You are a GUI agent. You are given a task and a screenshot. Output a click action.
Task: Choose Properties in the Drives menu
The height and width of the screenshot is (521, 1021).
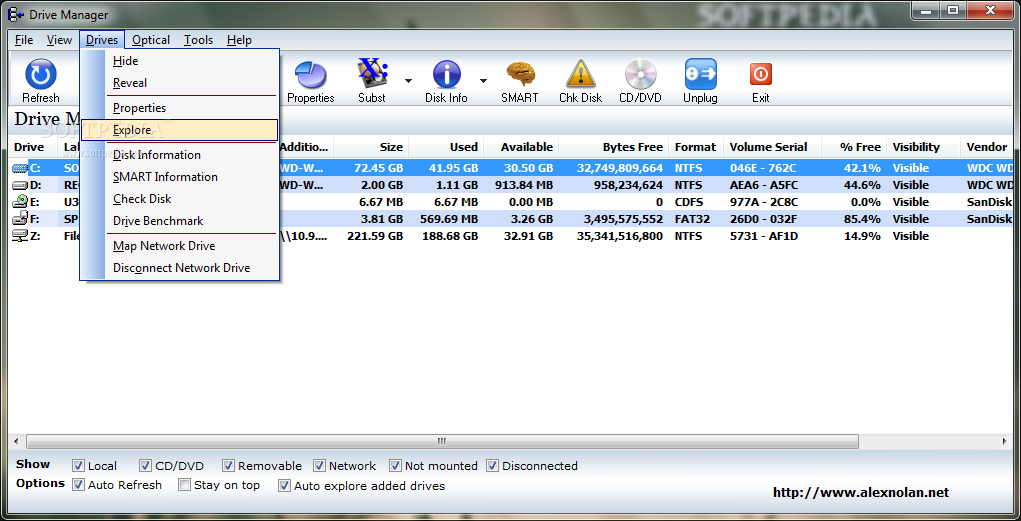(180, 107)
